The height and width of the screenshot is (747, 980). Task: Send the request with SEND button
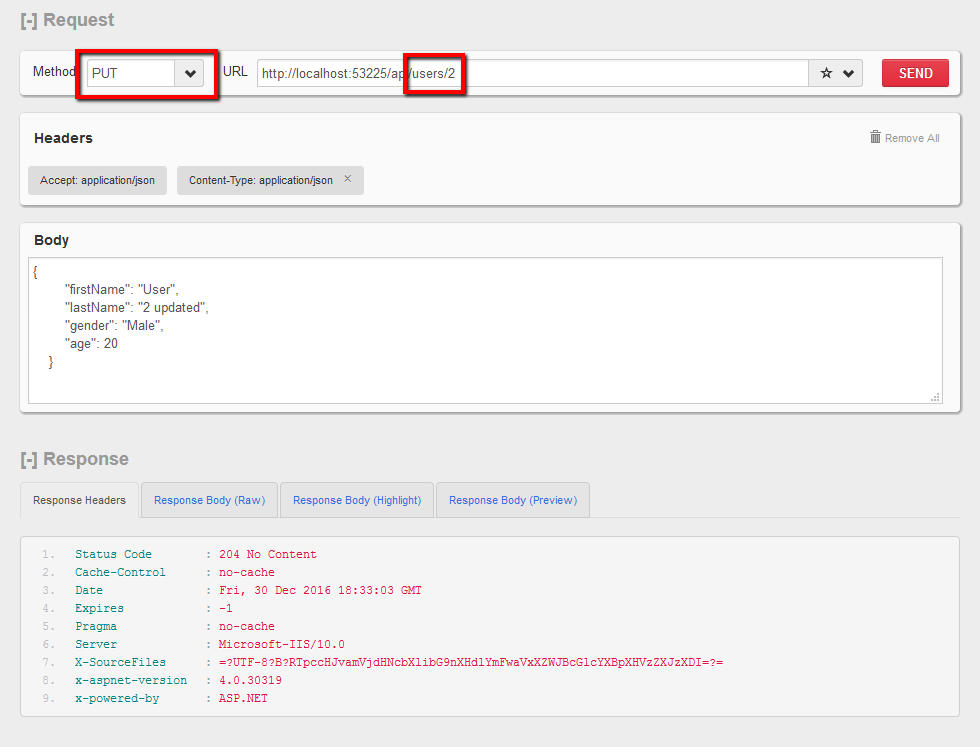(x=915, y=73)
